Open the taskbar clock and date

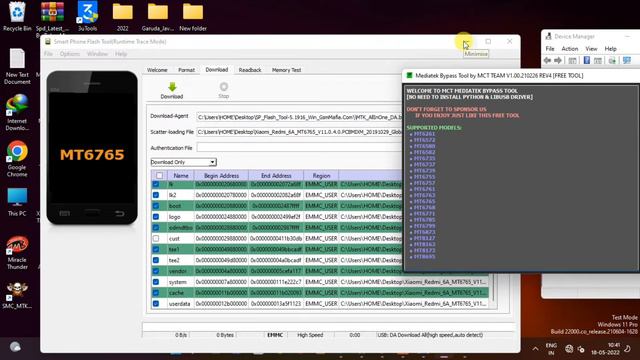tap(605, 349)
